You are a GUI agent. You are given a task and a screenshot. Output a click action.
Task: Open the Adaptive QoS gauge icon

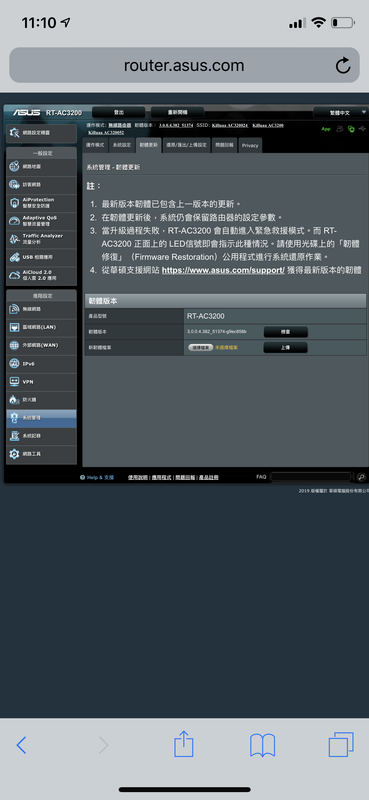click(14, 220)
